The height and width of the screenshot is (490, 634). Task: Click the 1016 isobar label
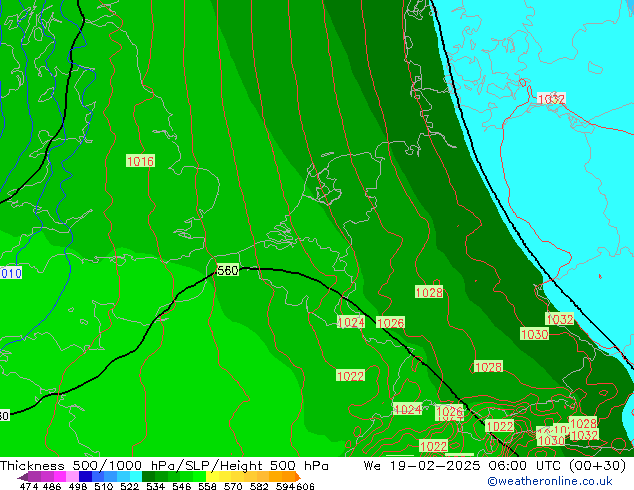tap(140, 161)
